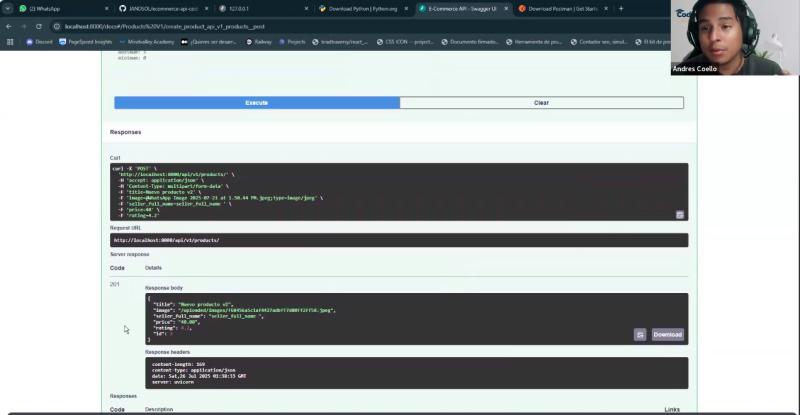800x415 pixels.
Task: Open the Quieres ser desarrollador bookmark
Action: 209,42
